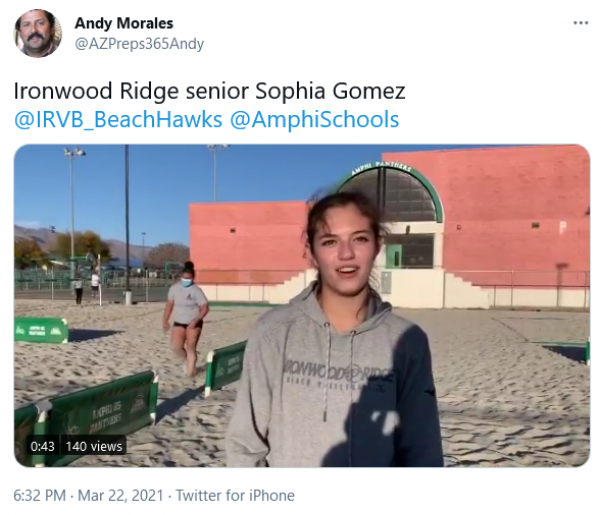The image size is (601, 515).
Task: Click the 0:43 video duration badge
Action: pyautogui.click(x=42, y=446)
